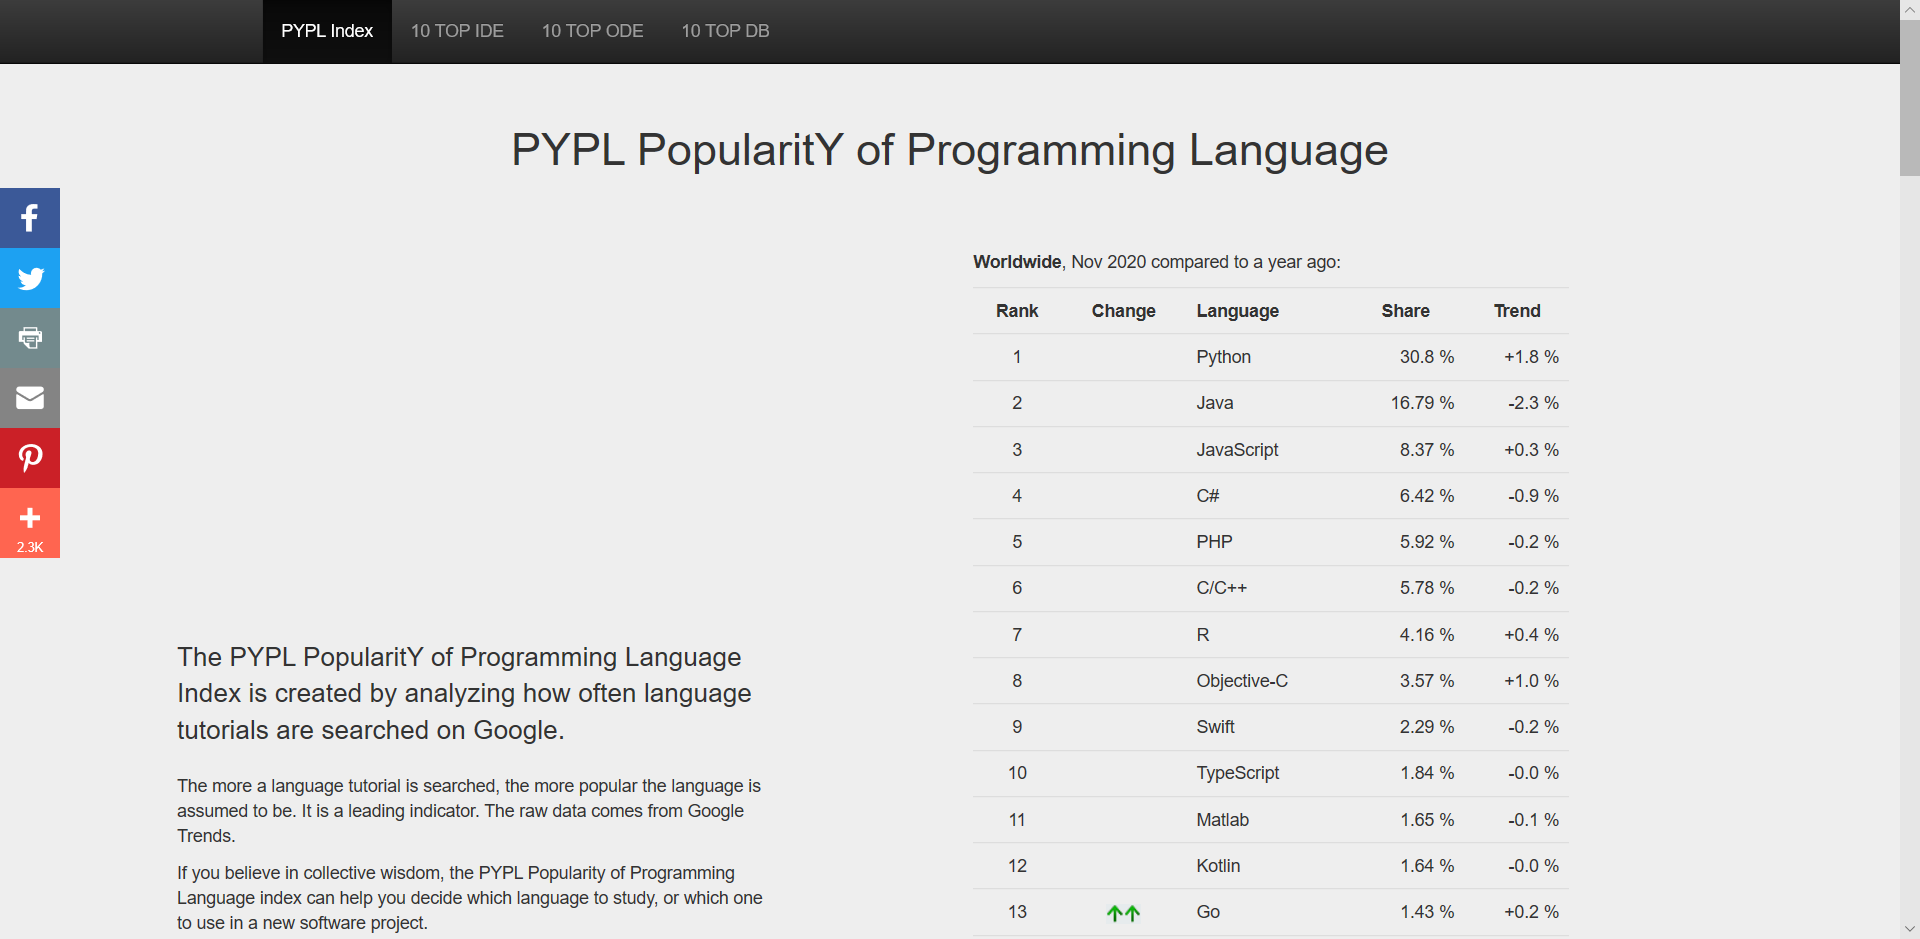Viewport: 1920px width, 939px height.
Task: Click JavaScript's +0.3 % trend value
Action: 1531,450
